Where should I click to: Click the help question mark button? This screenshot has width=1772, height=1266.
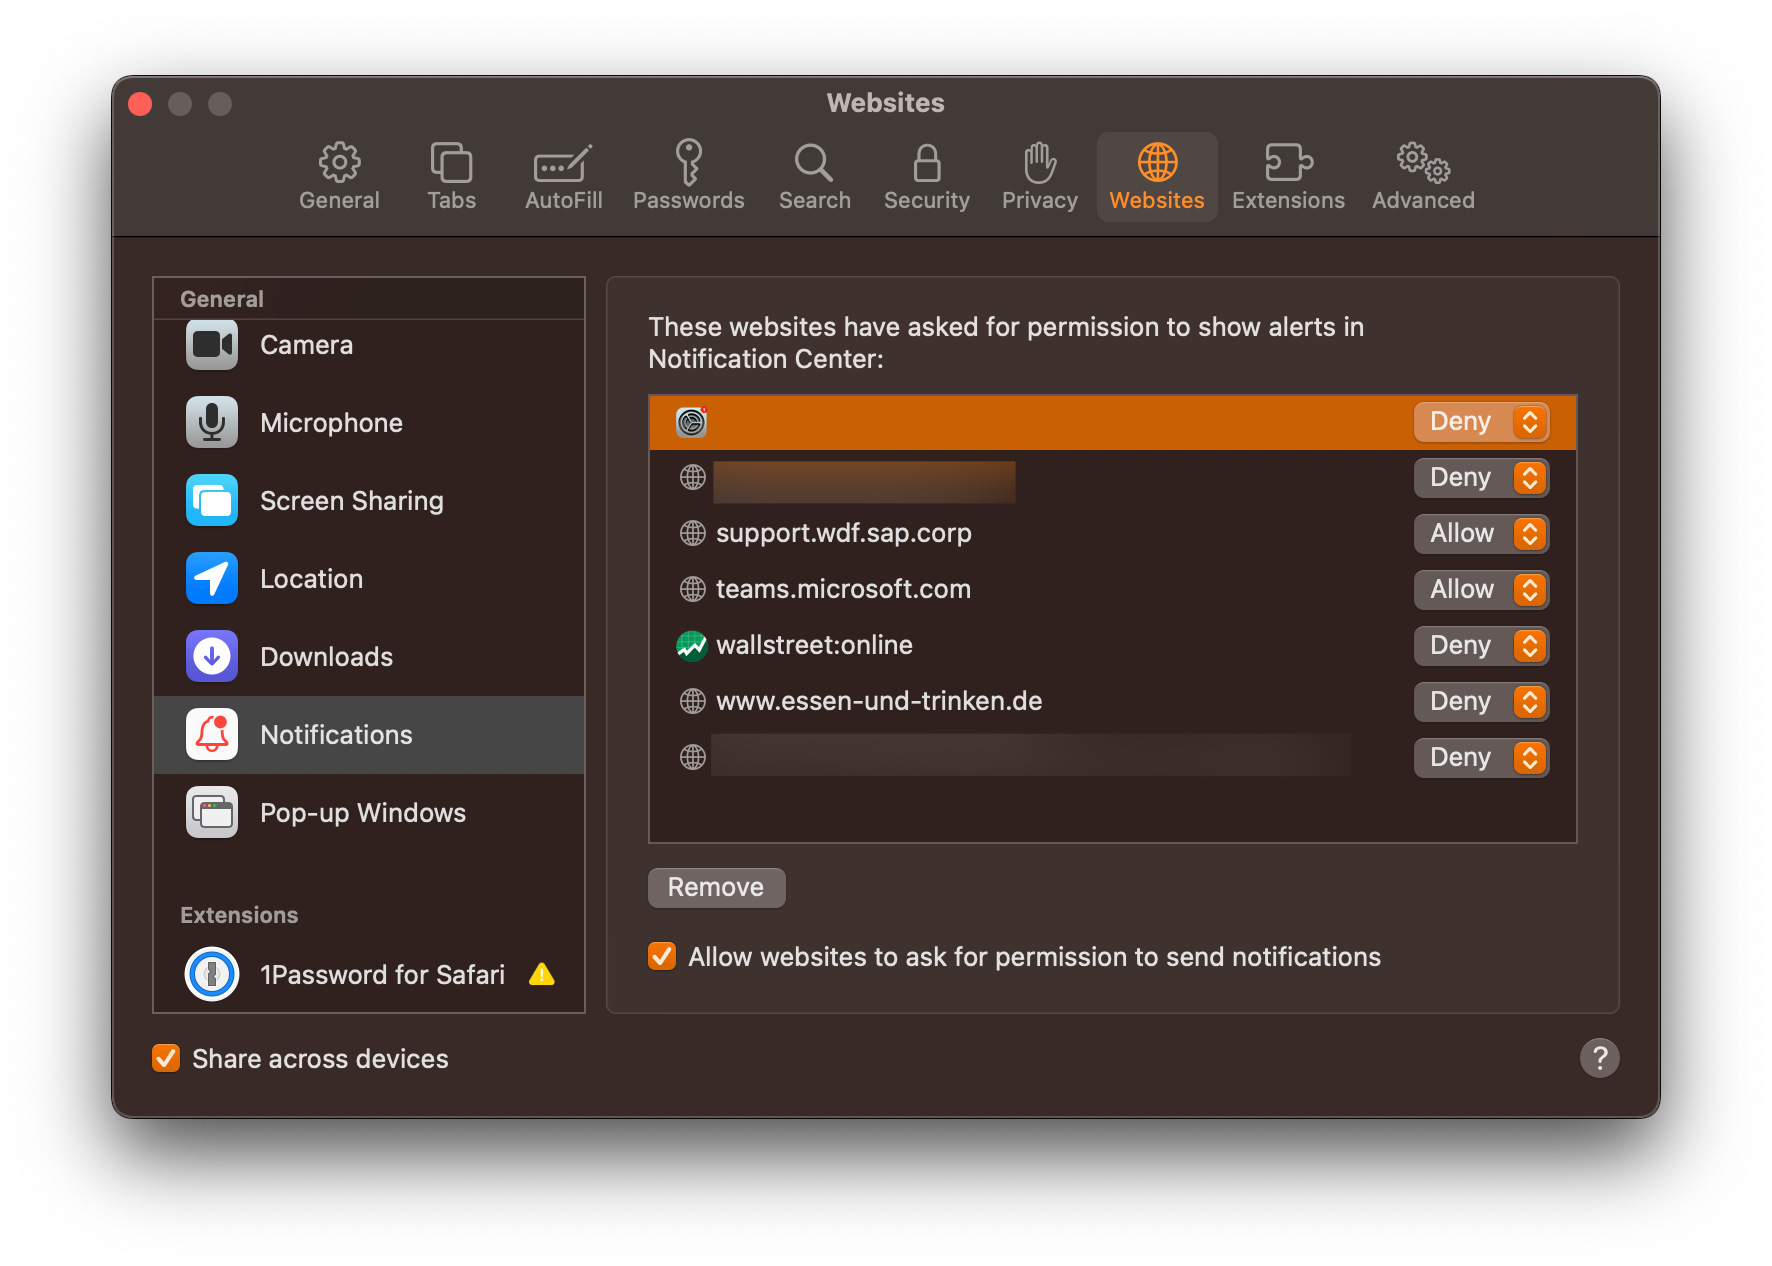[1599, 1058]
